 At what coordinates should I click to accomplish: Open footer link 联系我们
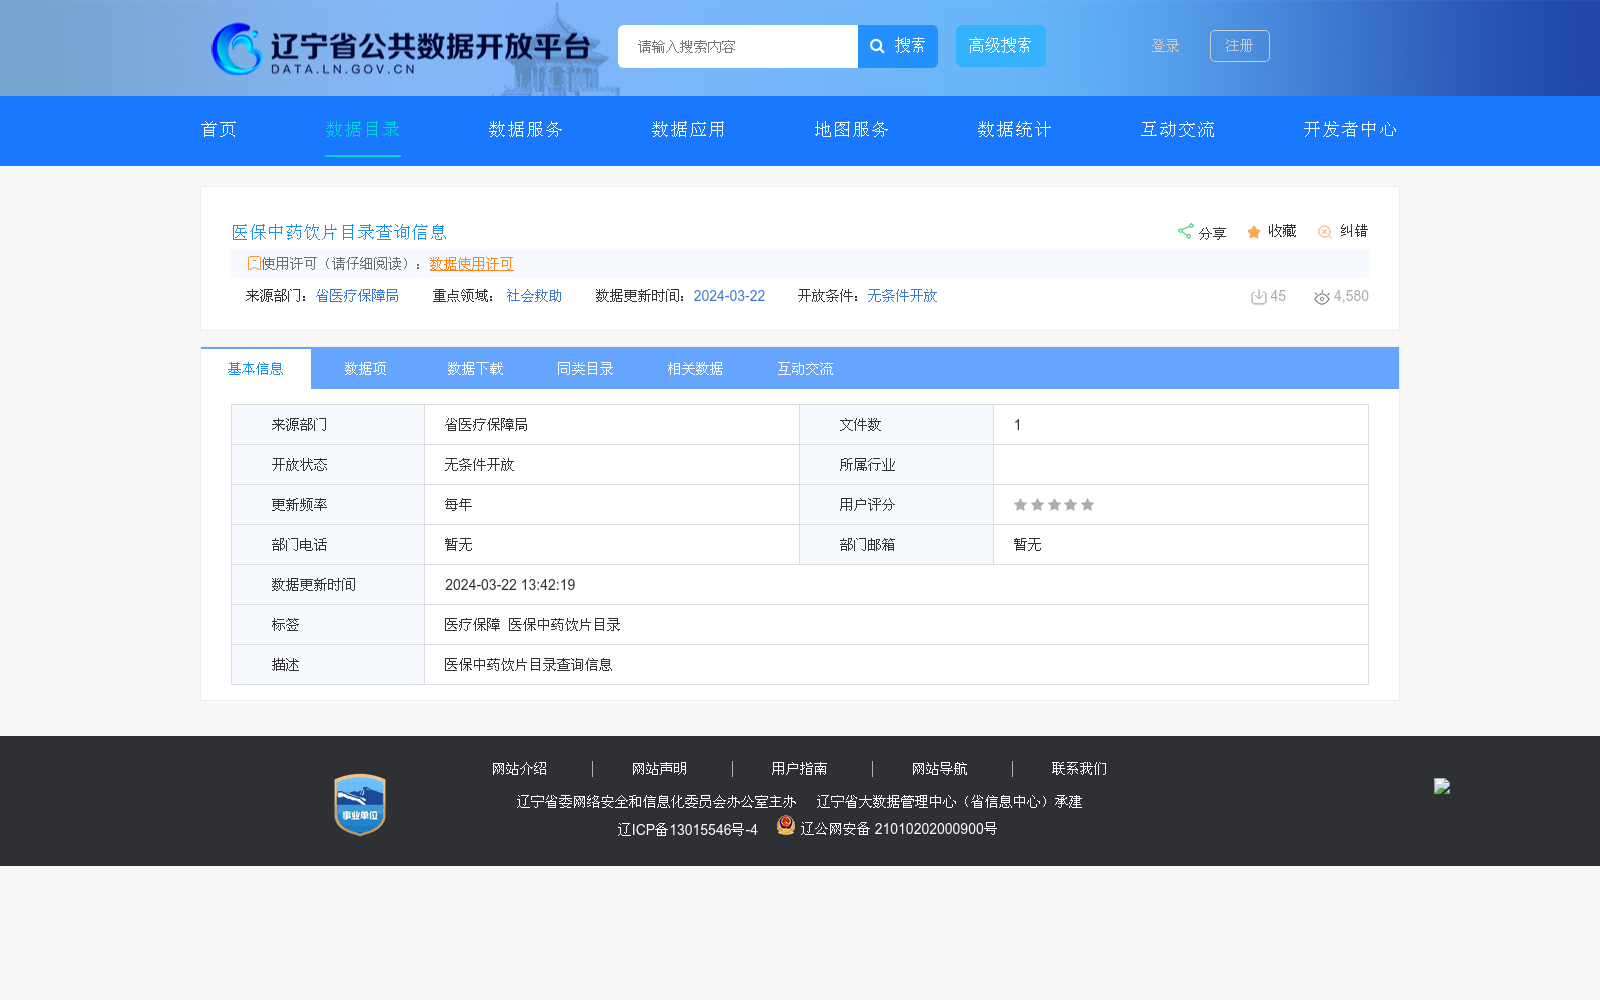(1079, 769)
